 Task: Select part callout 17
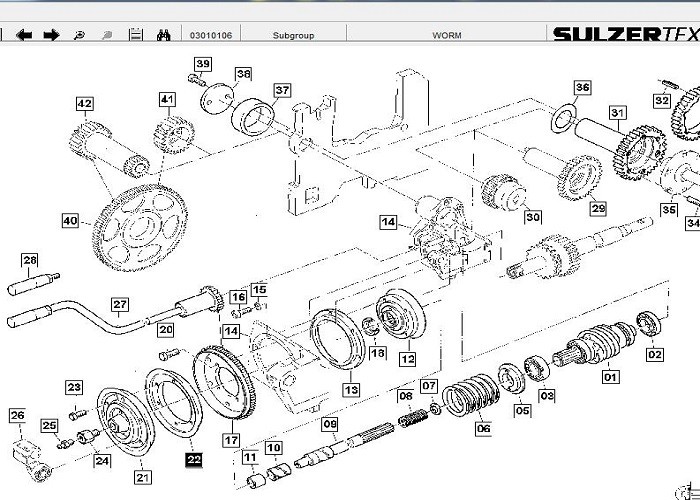[x=231, y=440]
